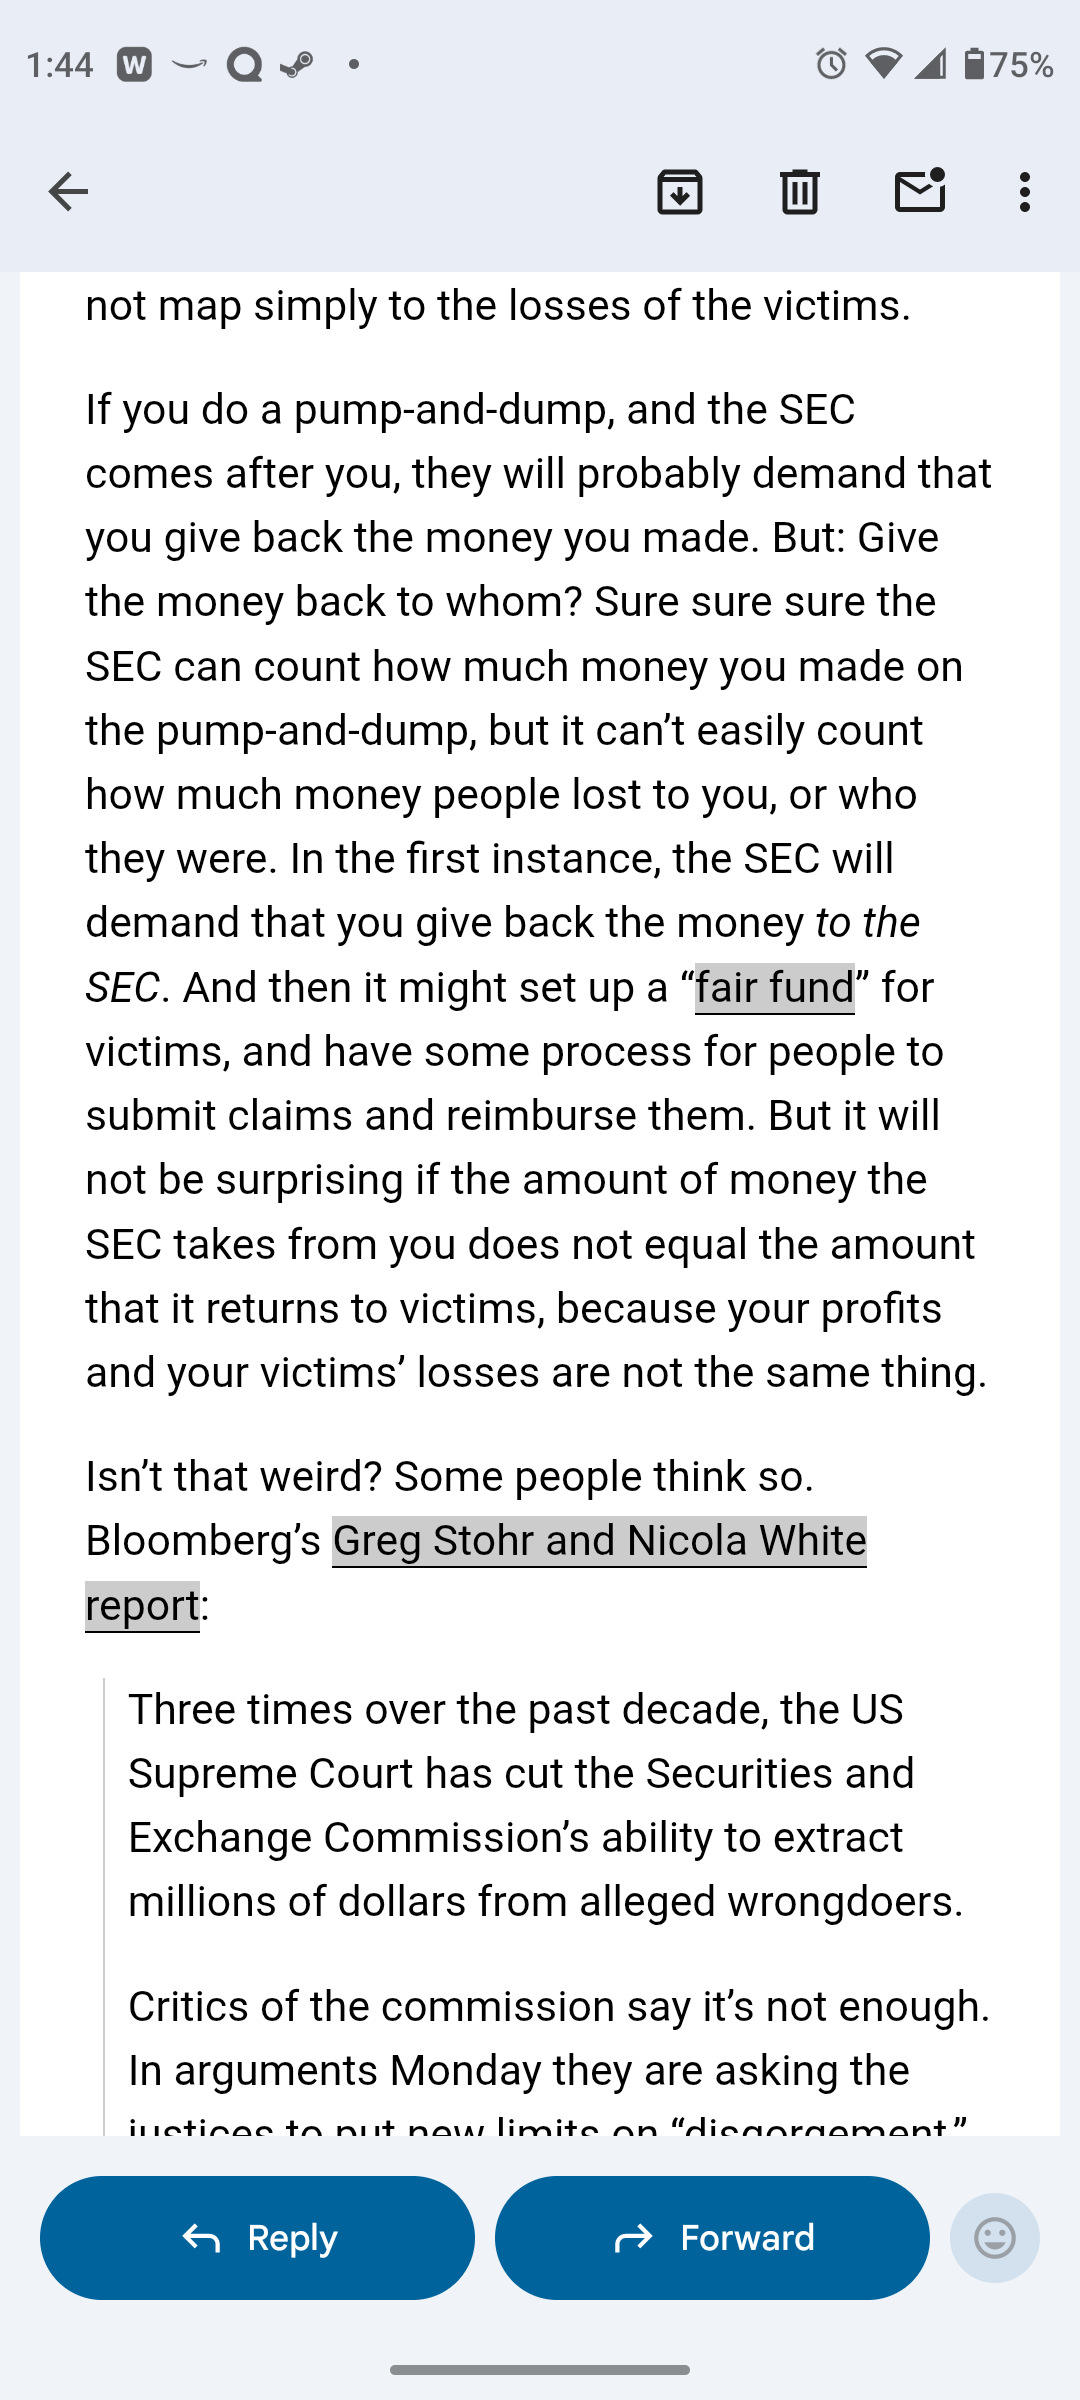Tap the Quora-like Q notification icon
Viewport: 1080px width, 2400px height.
tap(244, 65)
